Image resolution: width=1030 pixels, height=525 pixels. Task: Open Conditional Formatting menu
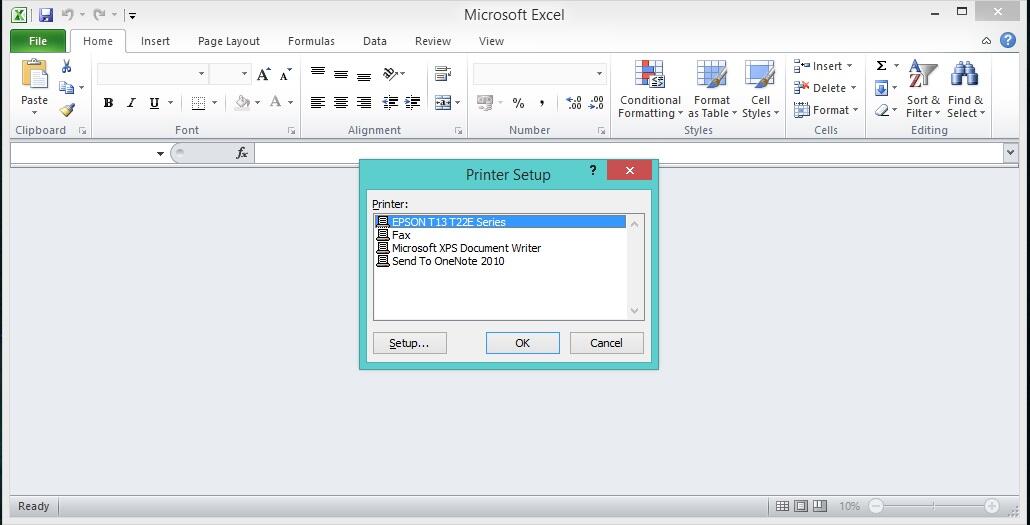(650, 89)
